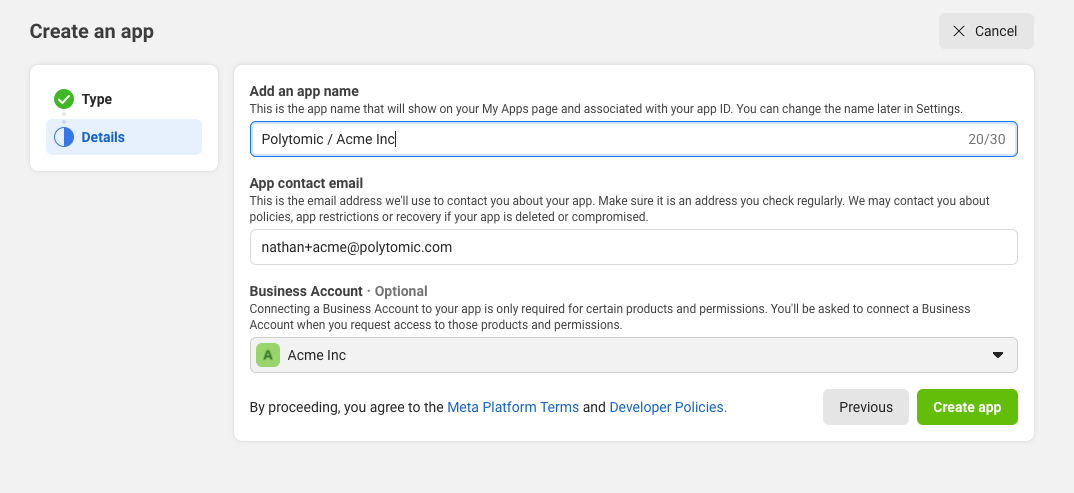
Task: Click the green checkmark icon beside Type
Action: pos(64,99)
